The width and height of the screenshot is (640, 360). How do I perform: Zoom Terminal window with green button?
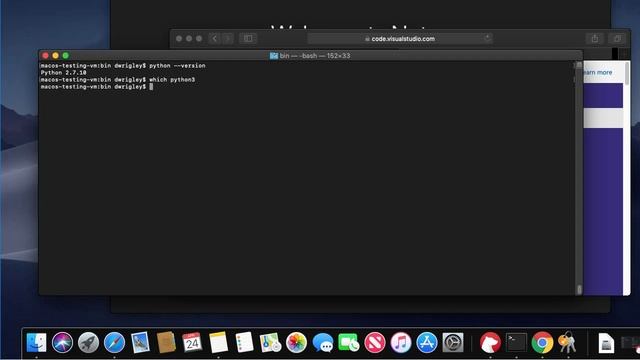65,56
